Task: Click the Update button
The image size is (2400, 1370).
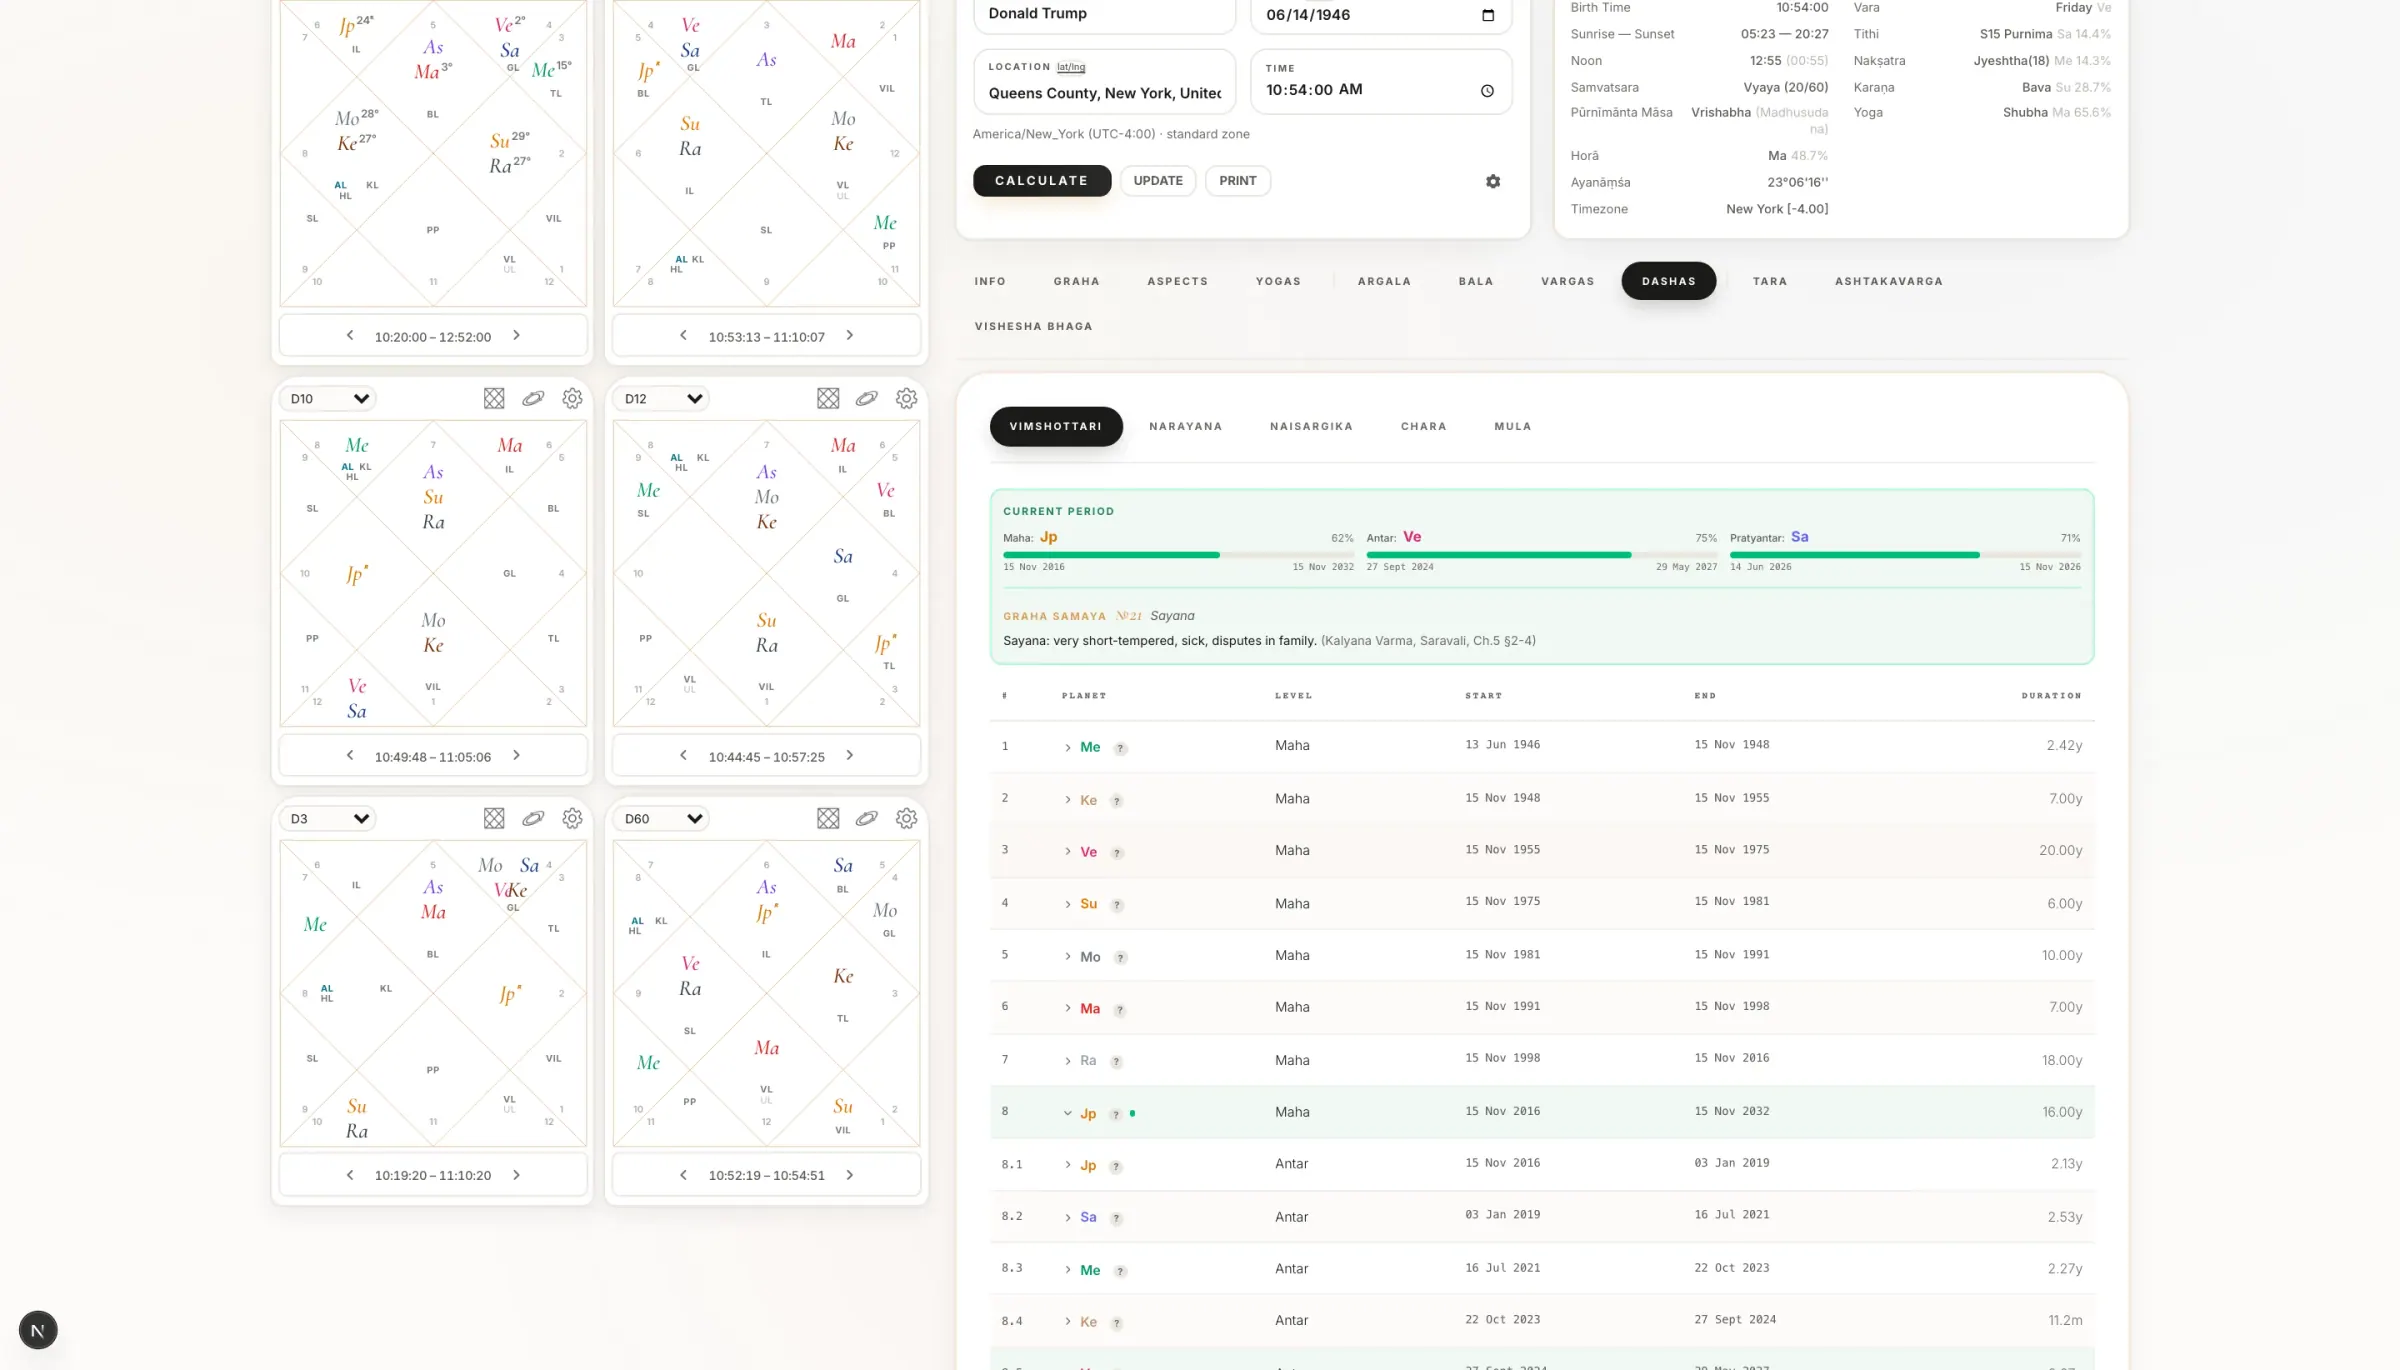Action: click(1158, 181)
